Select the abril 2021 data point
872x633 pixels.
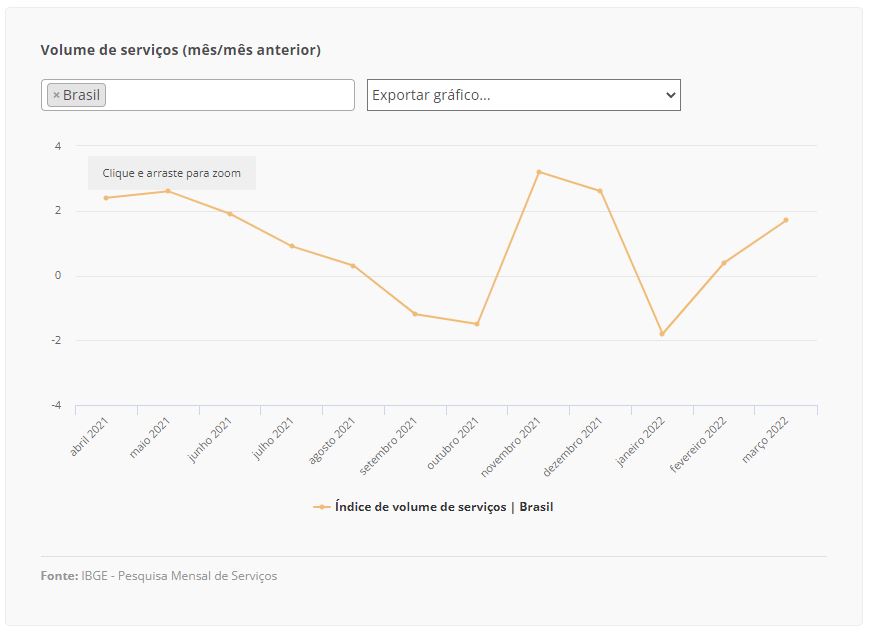(x=106, y=198)
